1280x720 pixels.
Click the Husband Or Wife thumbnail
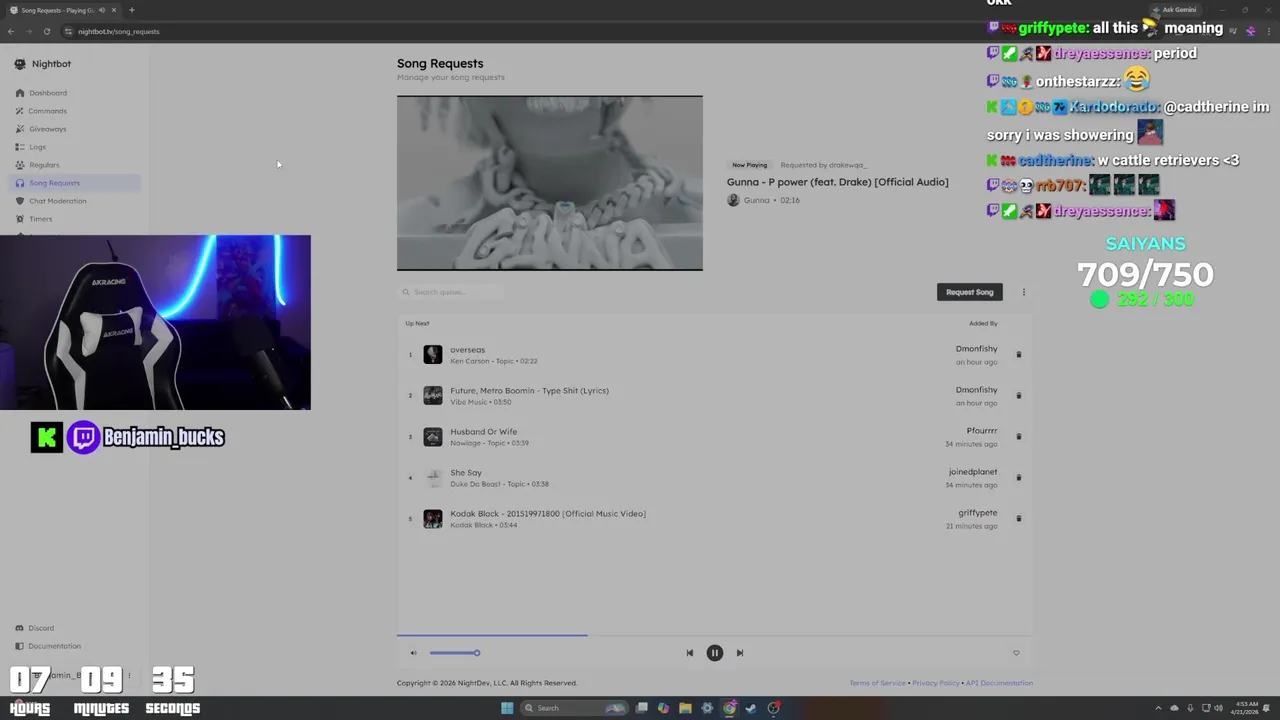(433, 436)
